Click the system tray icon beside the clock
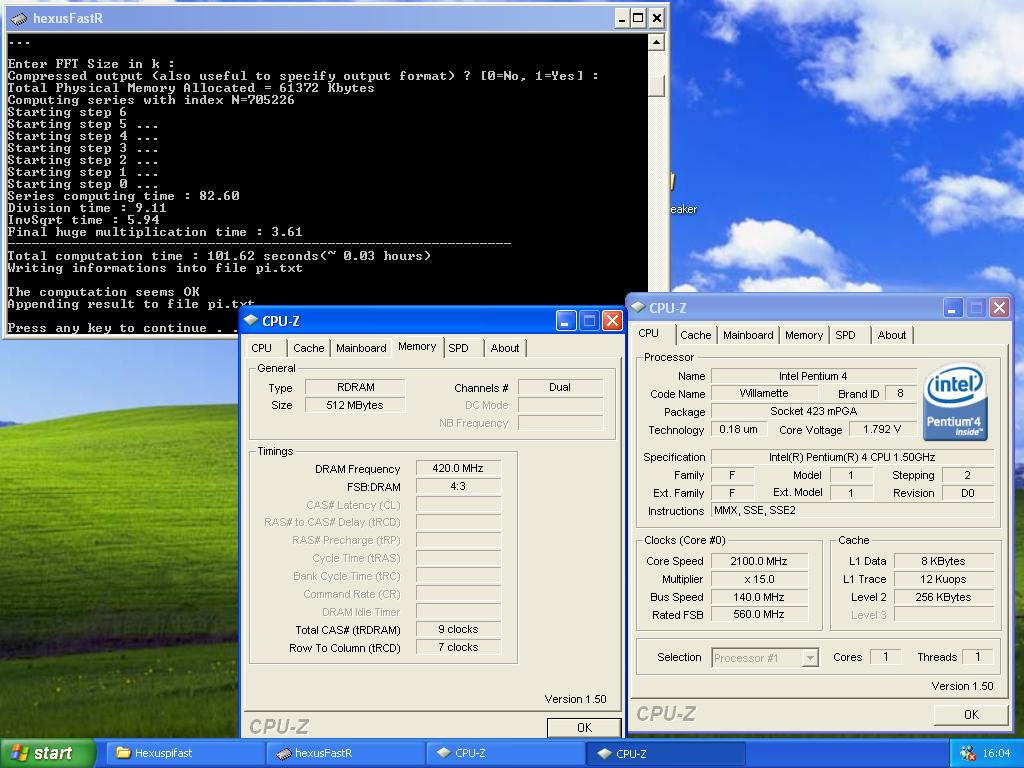1024x768 pixels. click(967, 753)
